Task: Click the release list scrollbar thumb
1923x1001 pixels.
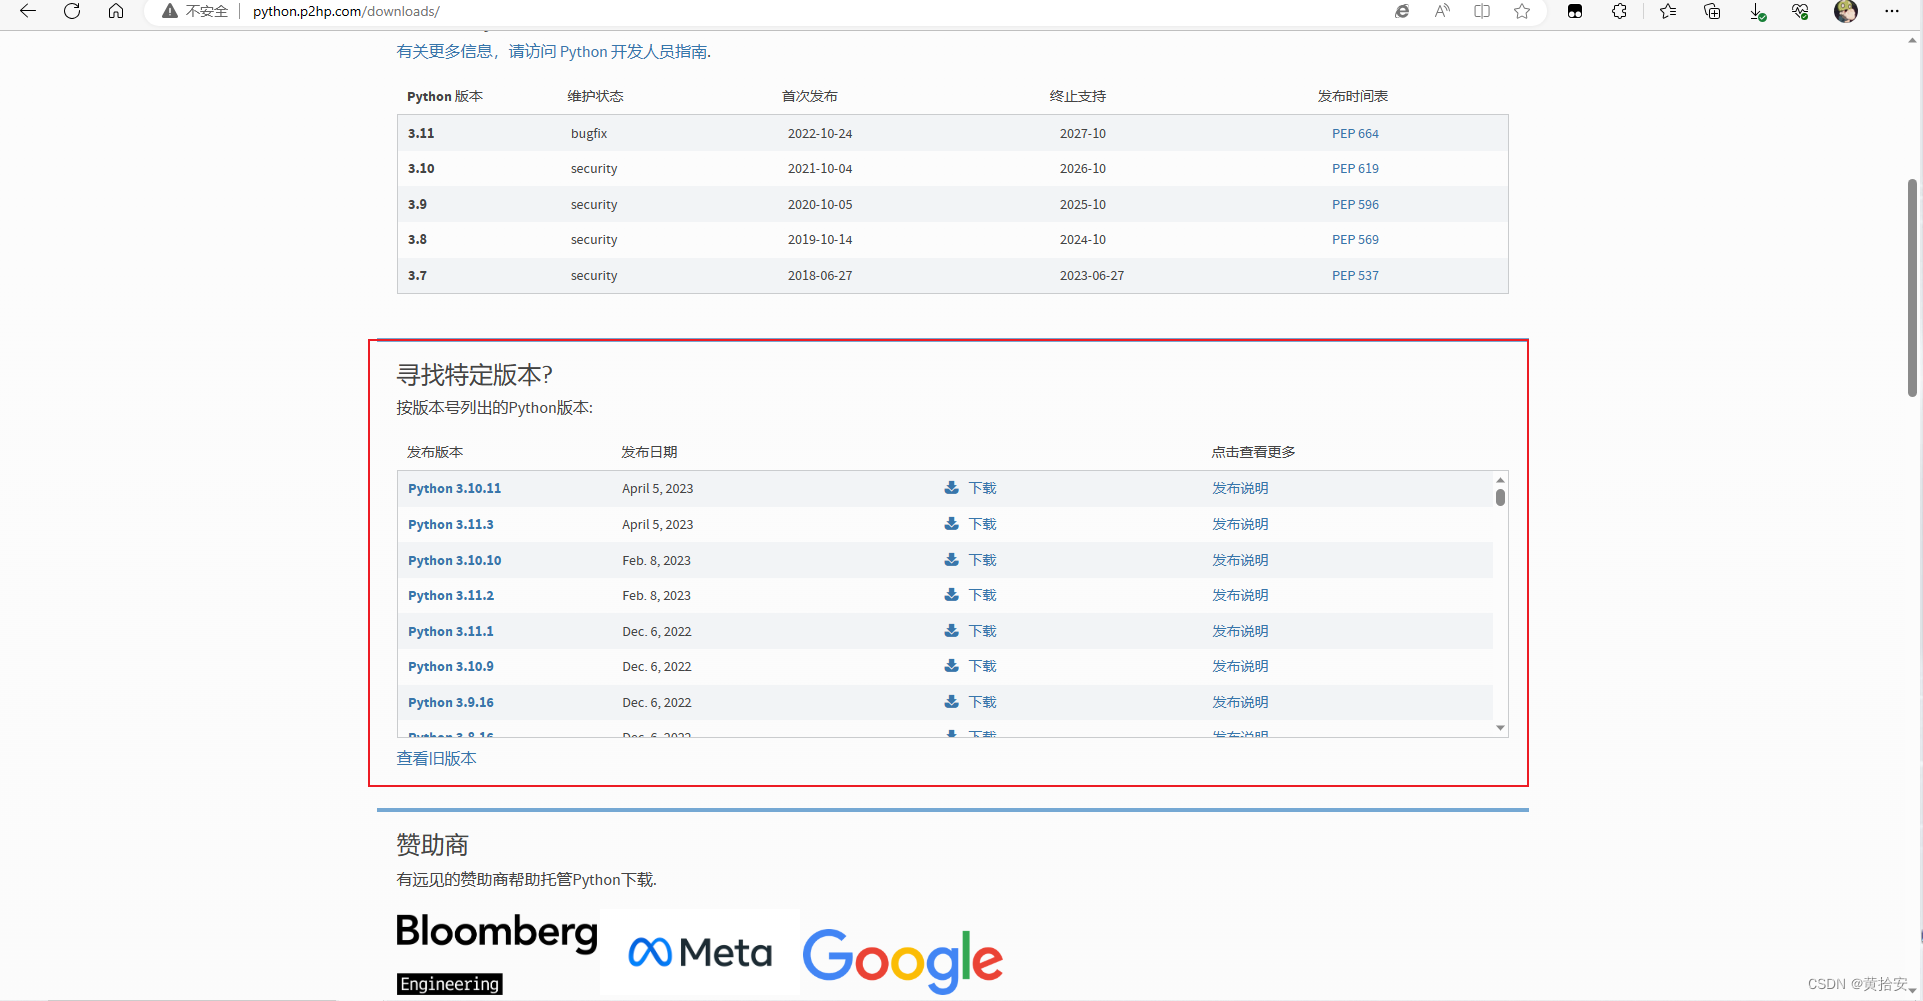Action: (x=1500, y=497)
